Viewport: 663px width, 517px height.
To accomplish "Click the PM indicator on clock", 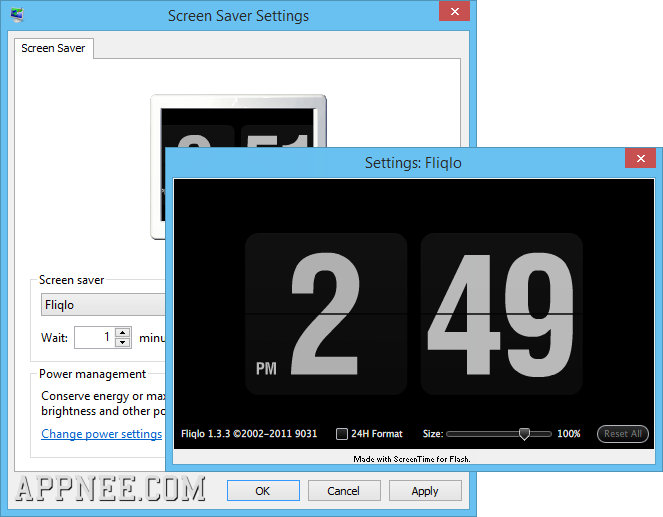I will 266,369.
